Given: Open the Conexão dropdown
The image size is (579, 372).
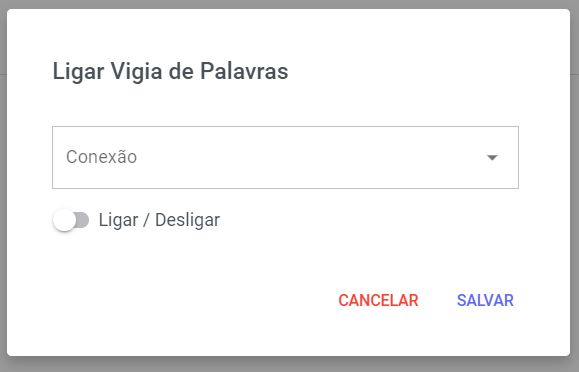Looking at the screenshot, I should 285,157.
